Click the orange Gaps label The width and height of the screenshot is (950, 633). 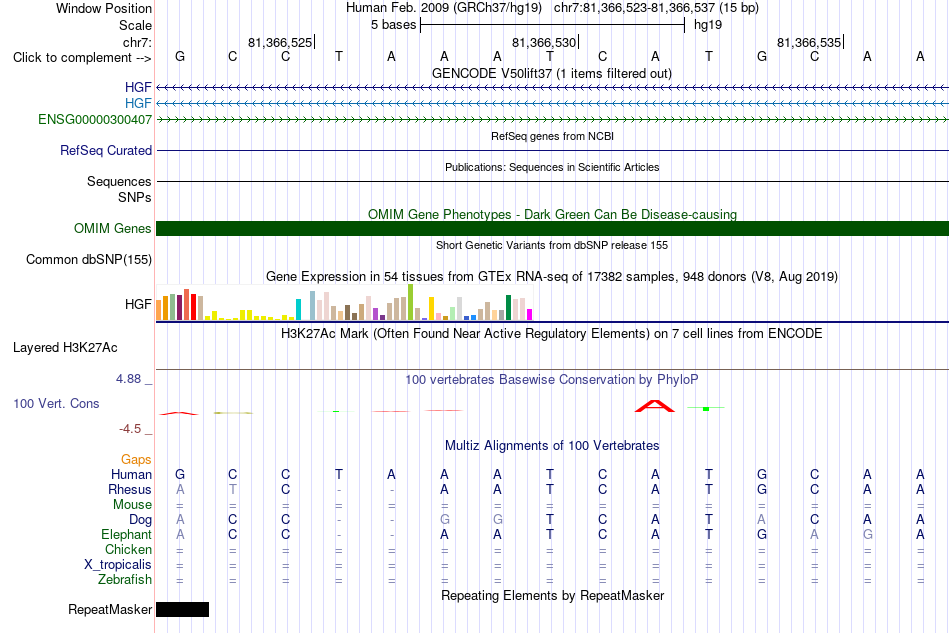coord(136,459)
